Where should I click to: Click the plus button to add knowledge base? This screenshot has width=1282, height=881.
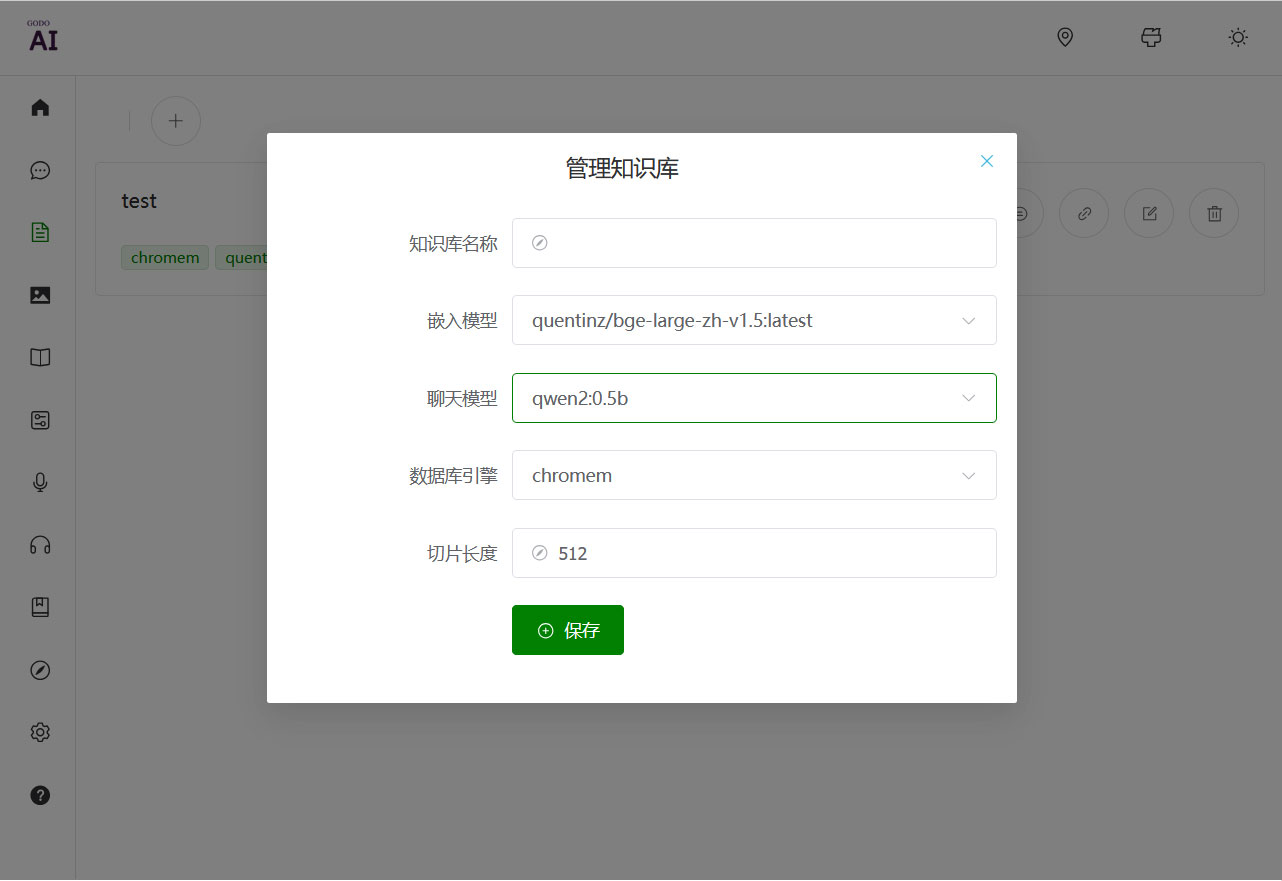[176, 121]
